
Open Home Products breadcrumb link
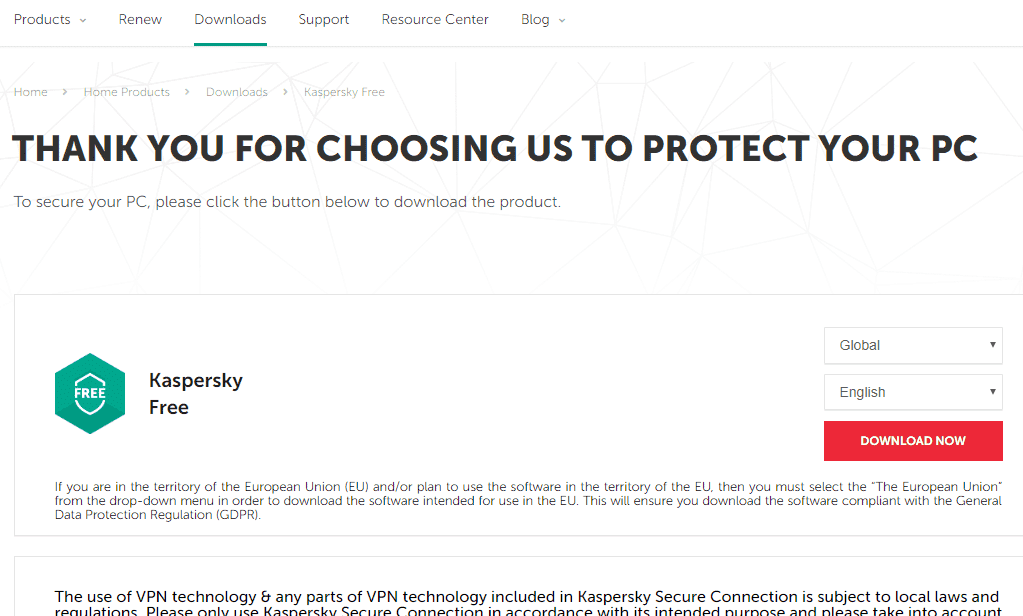tap(126, 91)
